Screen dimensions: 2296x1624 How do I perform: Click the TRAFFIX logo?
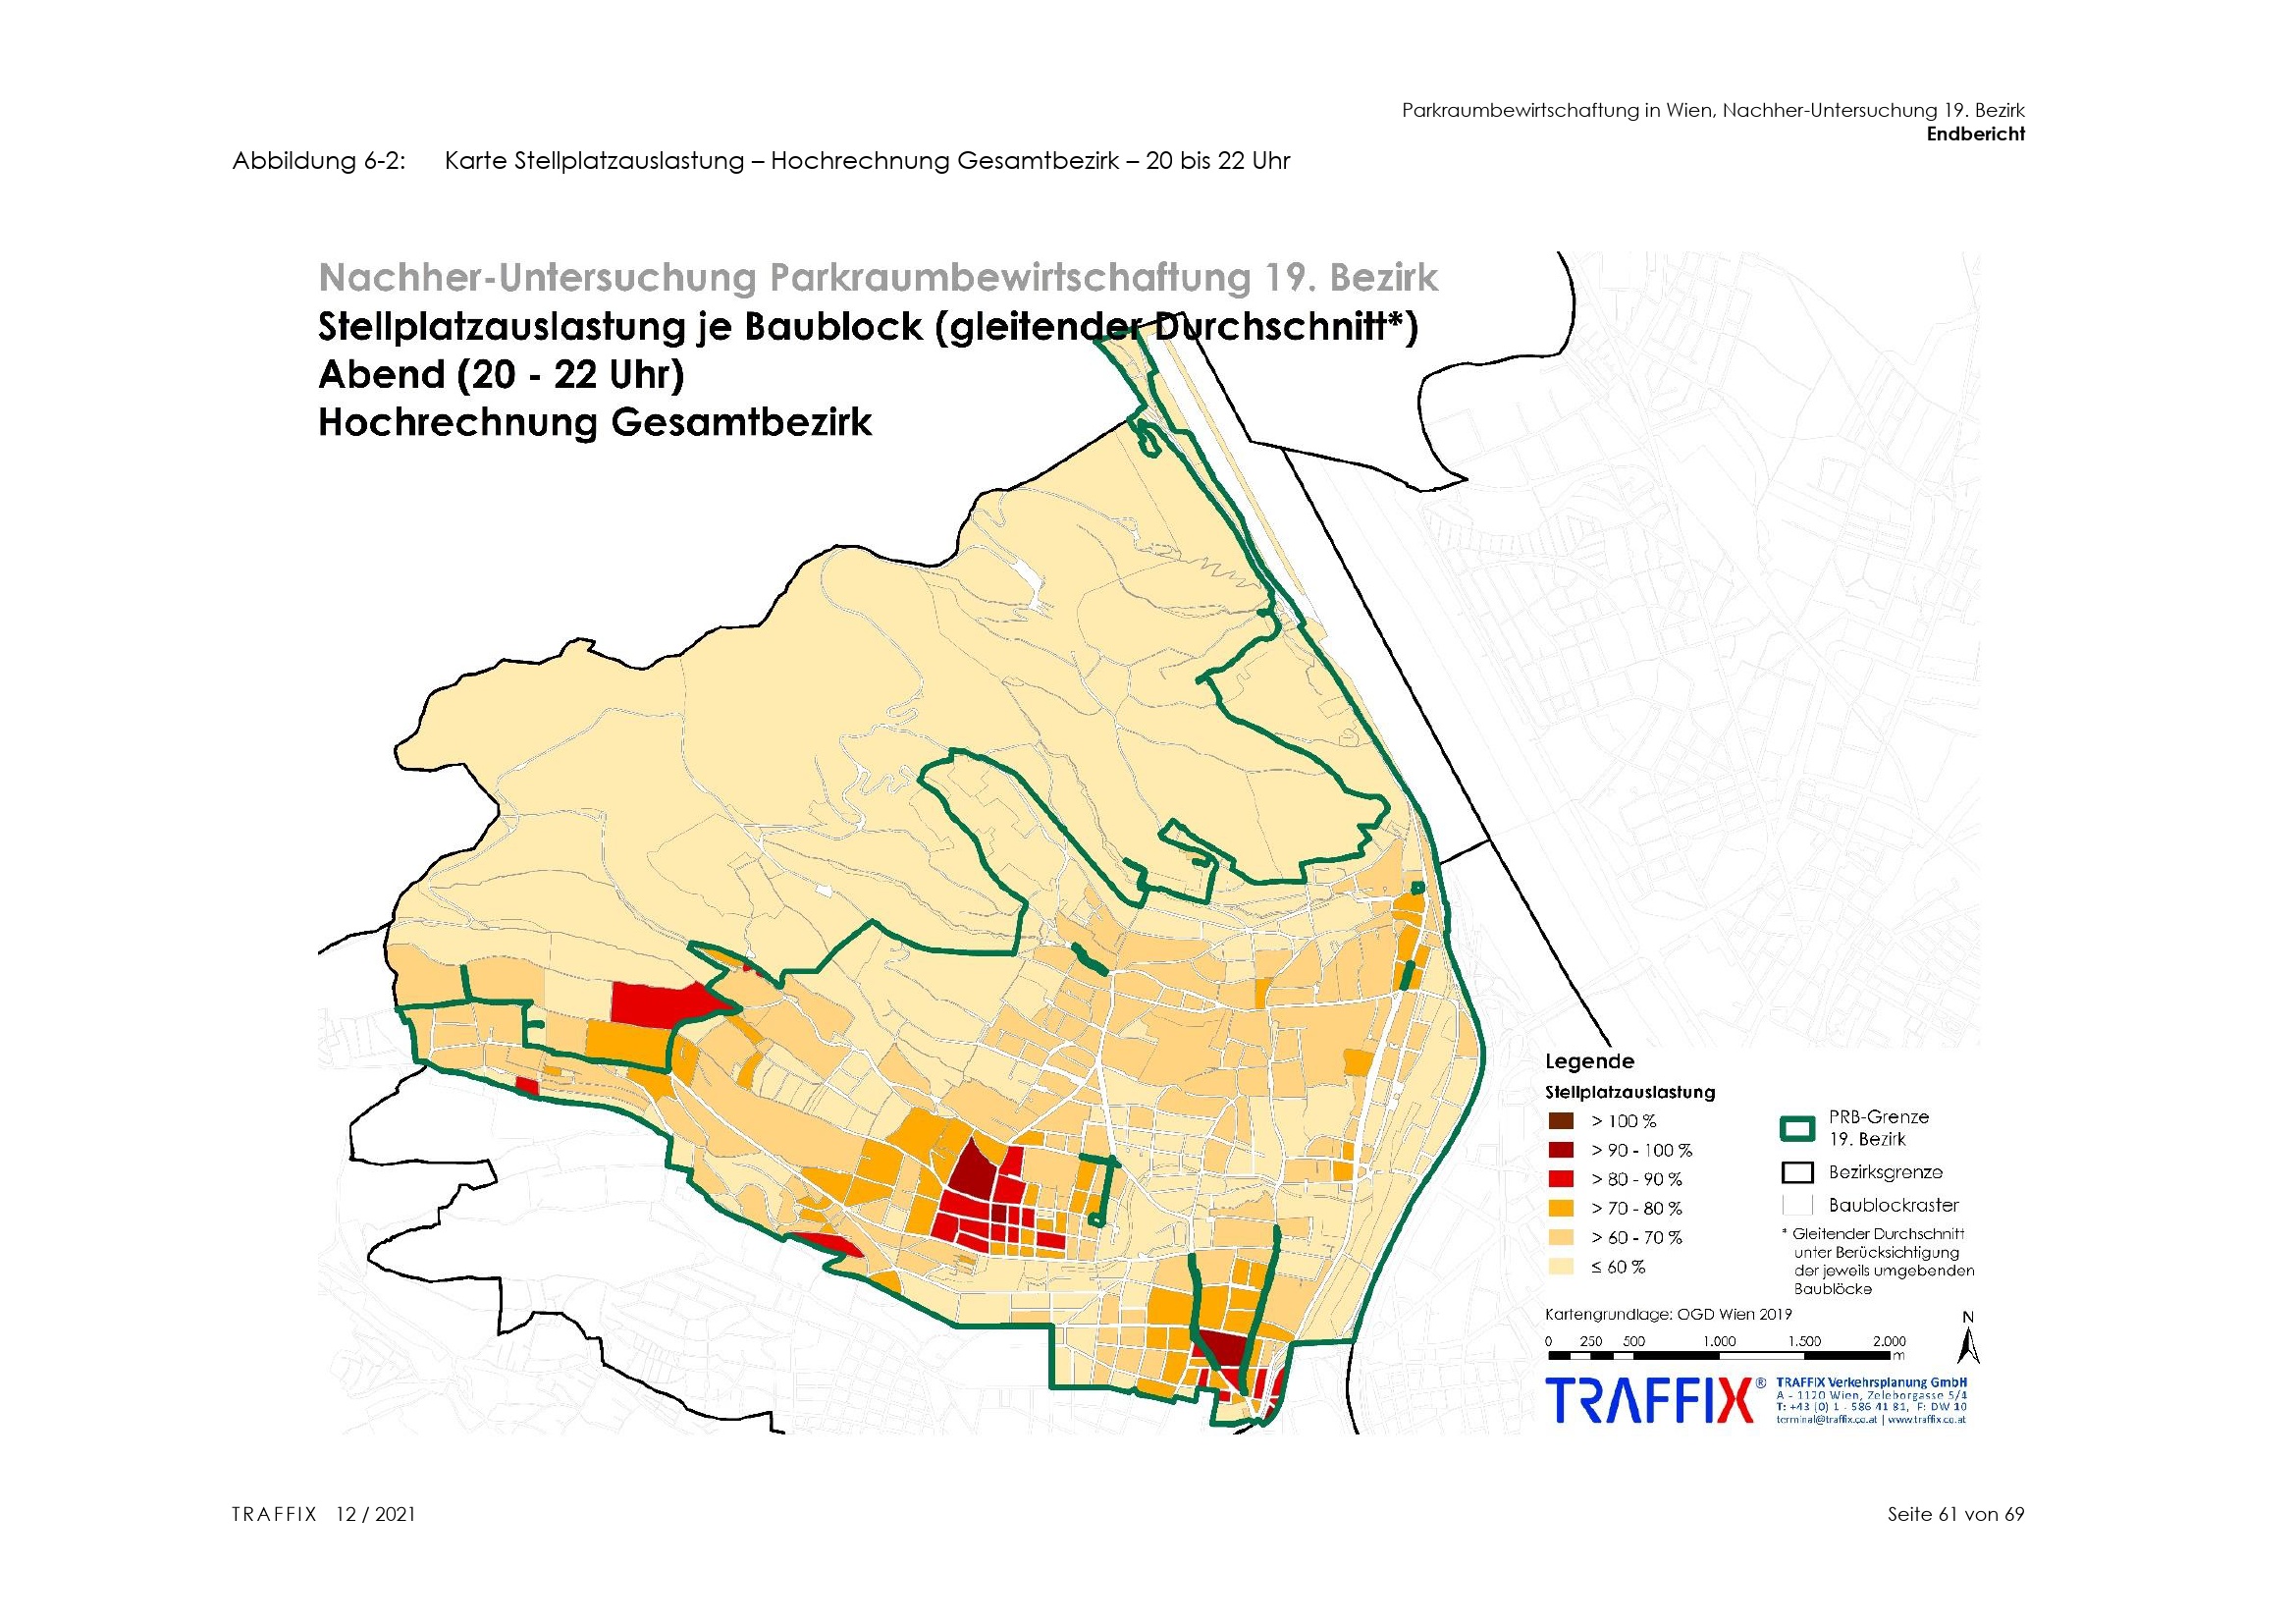click(1650, 1401)
